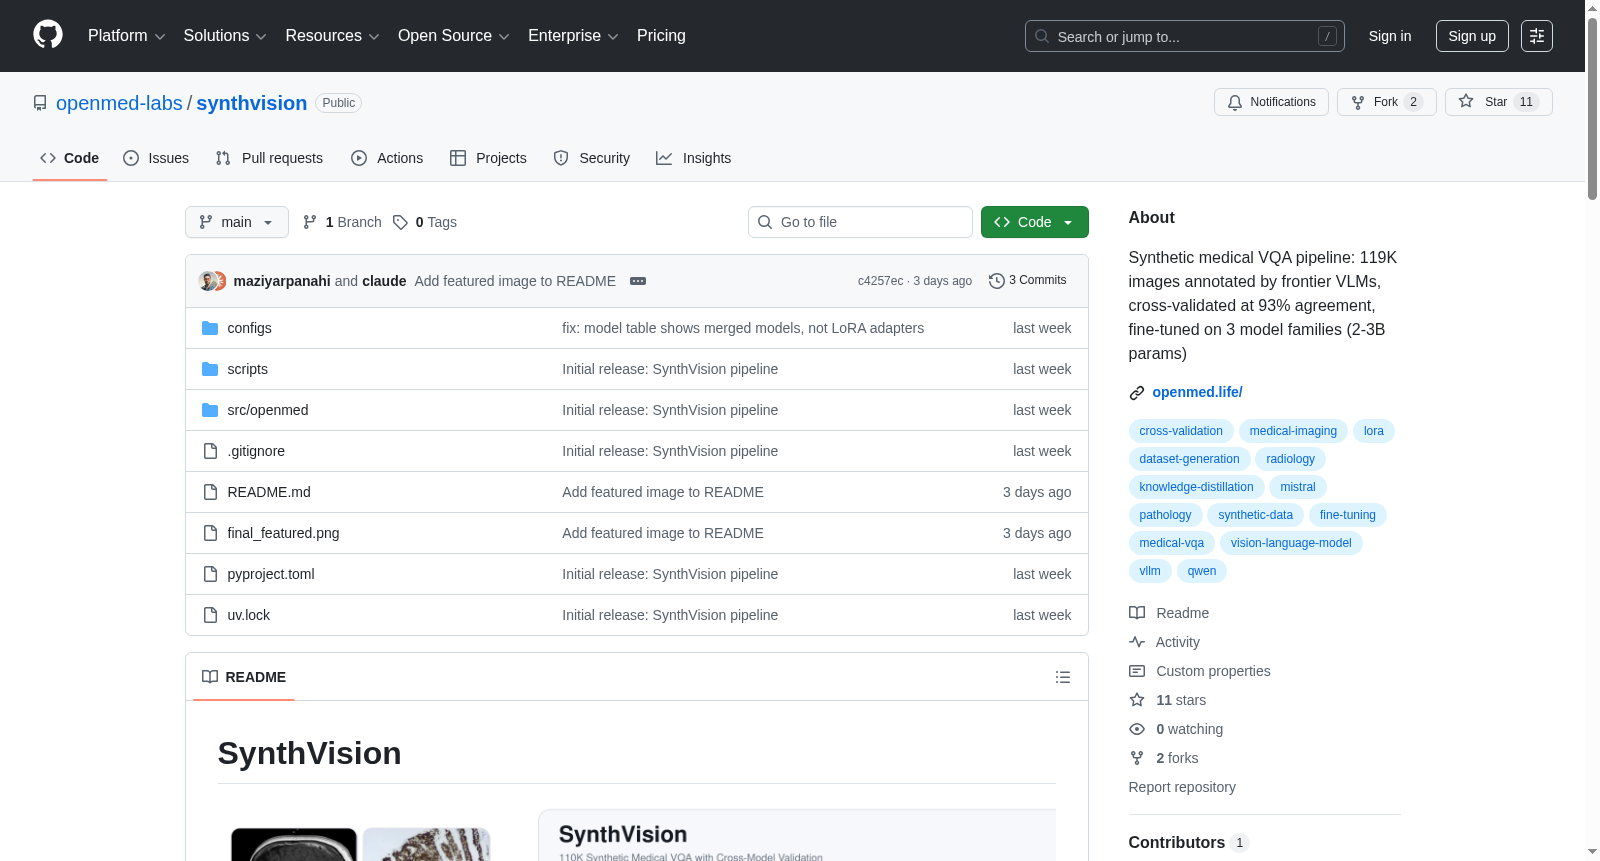Image resolution: width=1600 pixels, height=861 pixels.
Task: Switch to the Security tab
Action: [592, 158]
